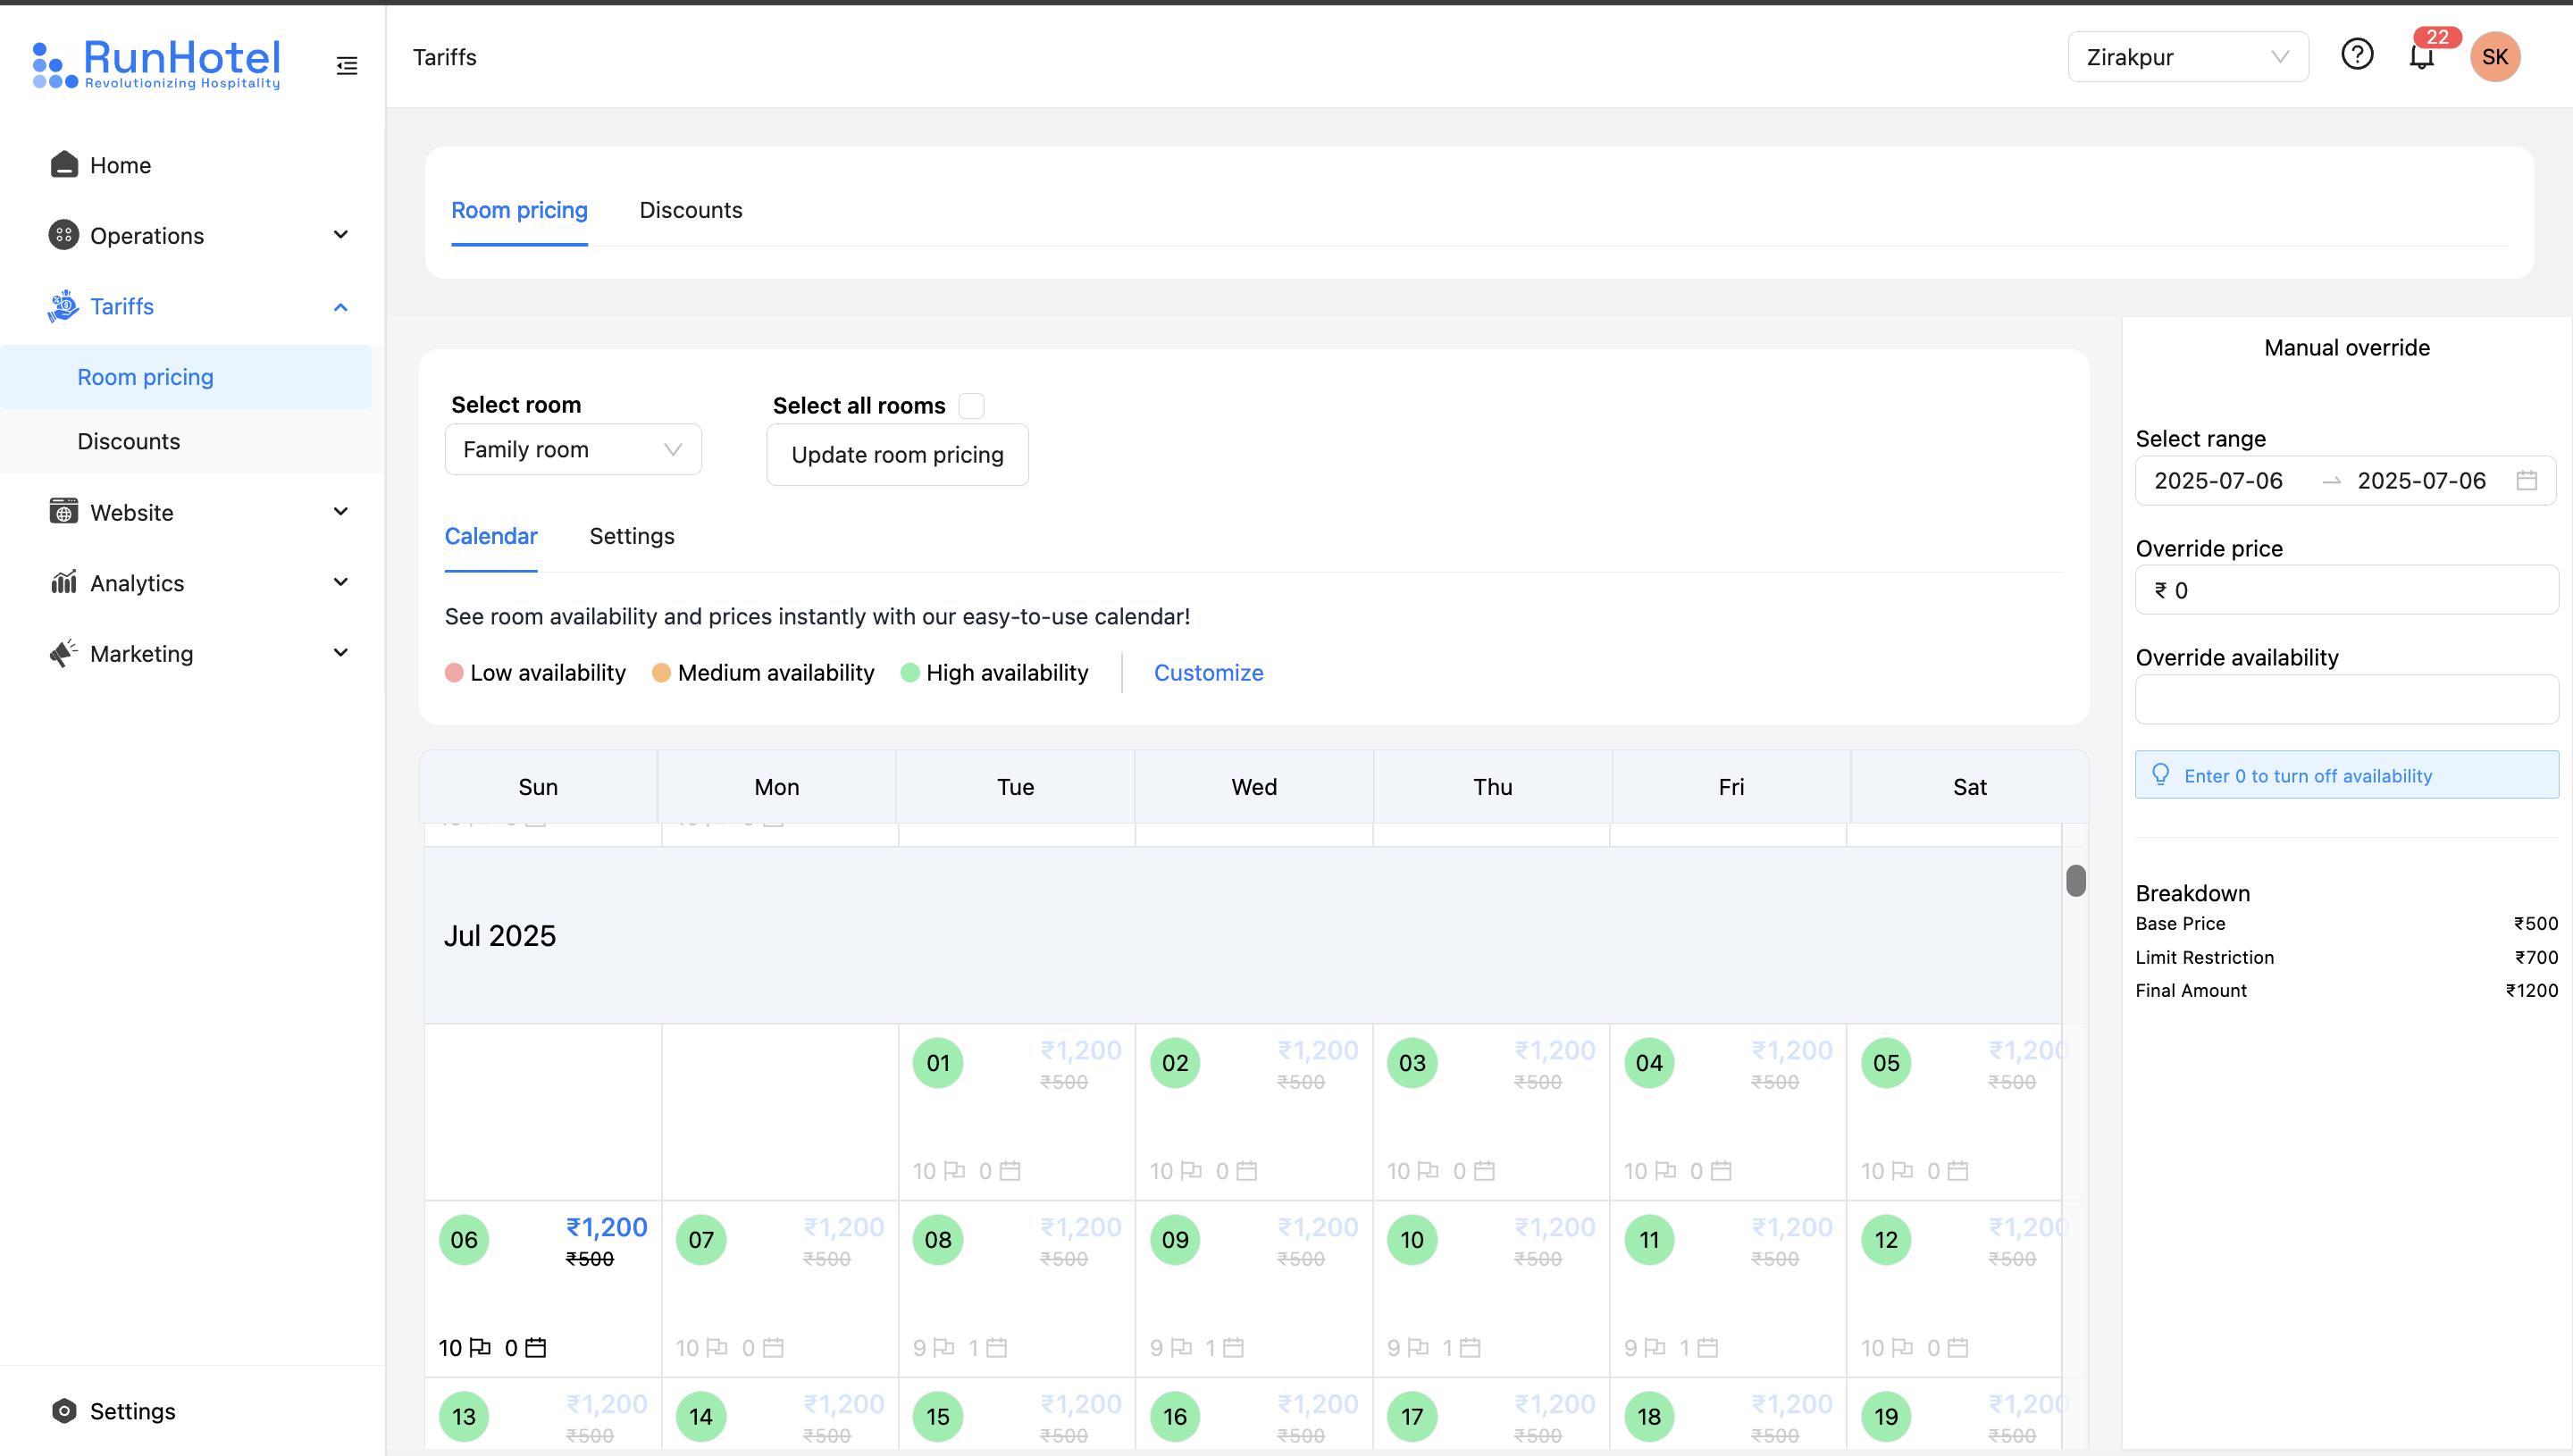Collapse the sidebar with the menu fold icon
The height and width of the screenshot is (1456, 2573).
347,66
